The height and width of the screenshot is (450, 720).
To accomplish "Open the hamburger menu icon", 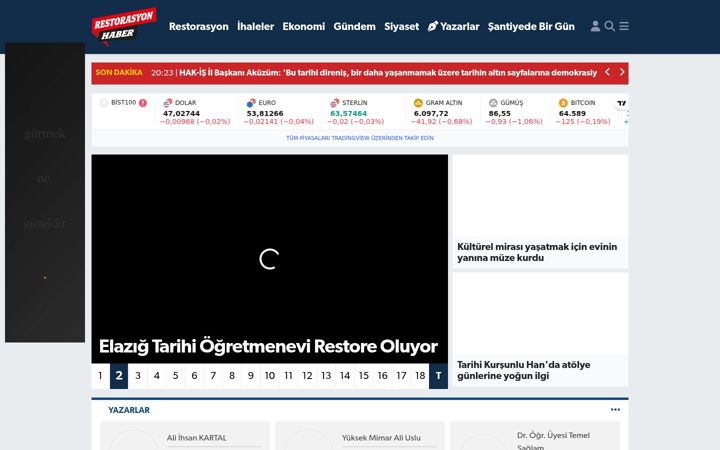I will coord(624,26).
